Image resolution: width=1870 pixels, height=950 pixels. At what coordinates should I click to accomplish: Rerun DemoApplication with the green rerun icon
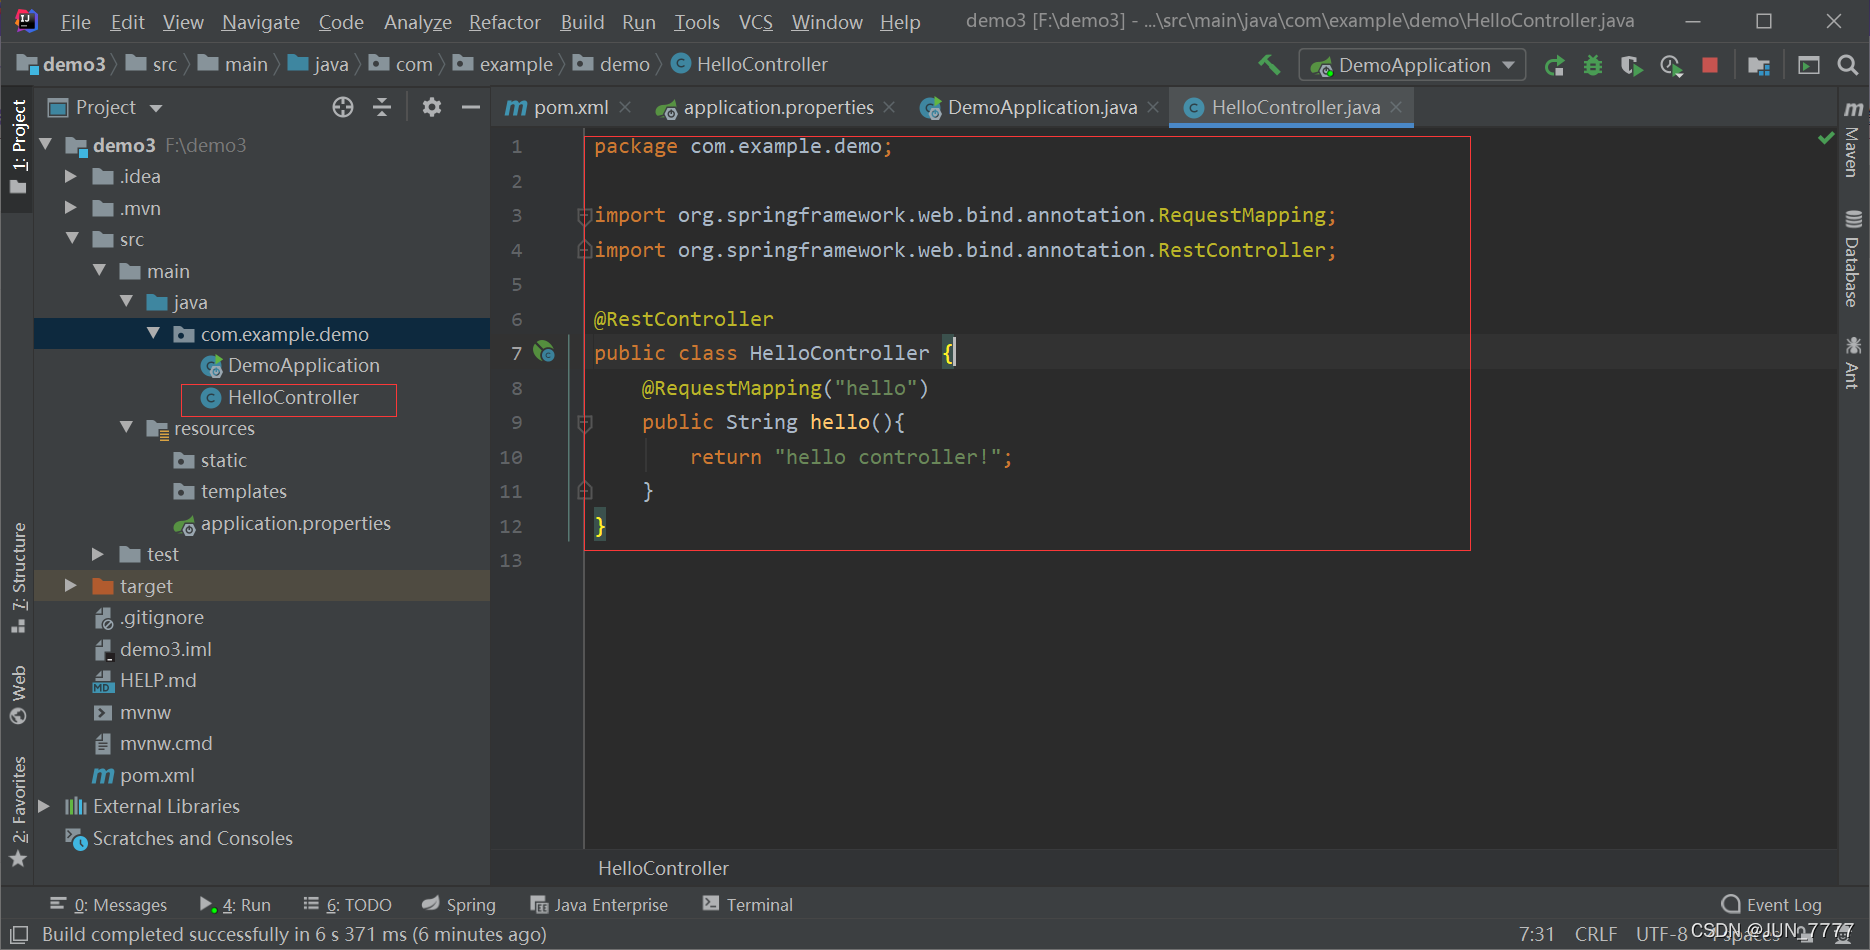1554,66
